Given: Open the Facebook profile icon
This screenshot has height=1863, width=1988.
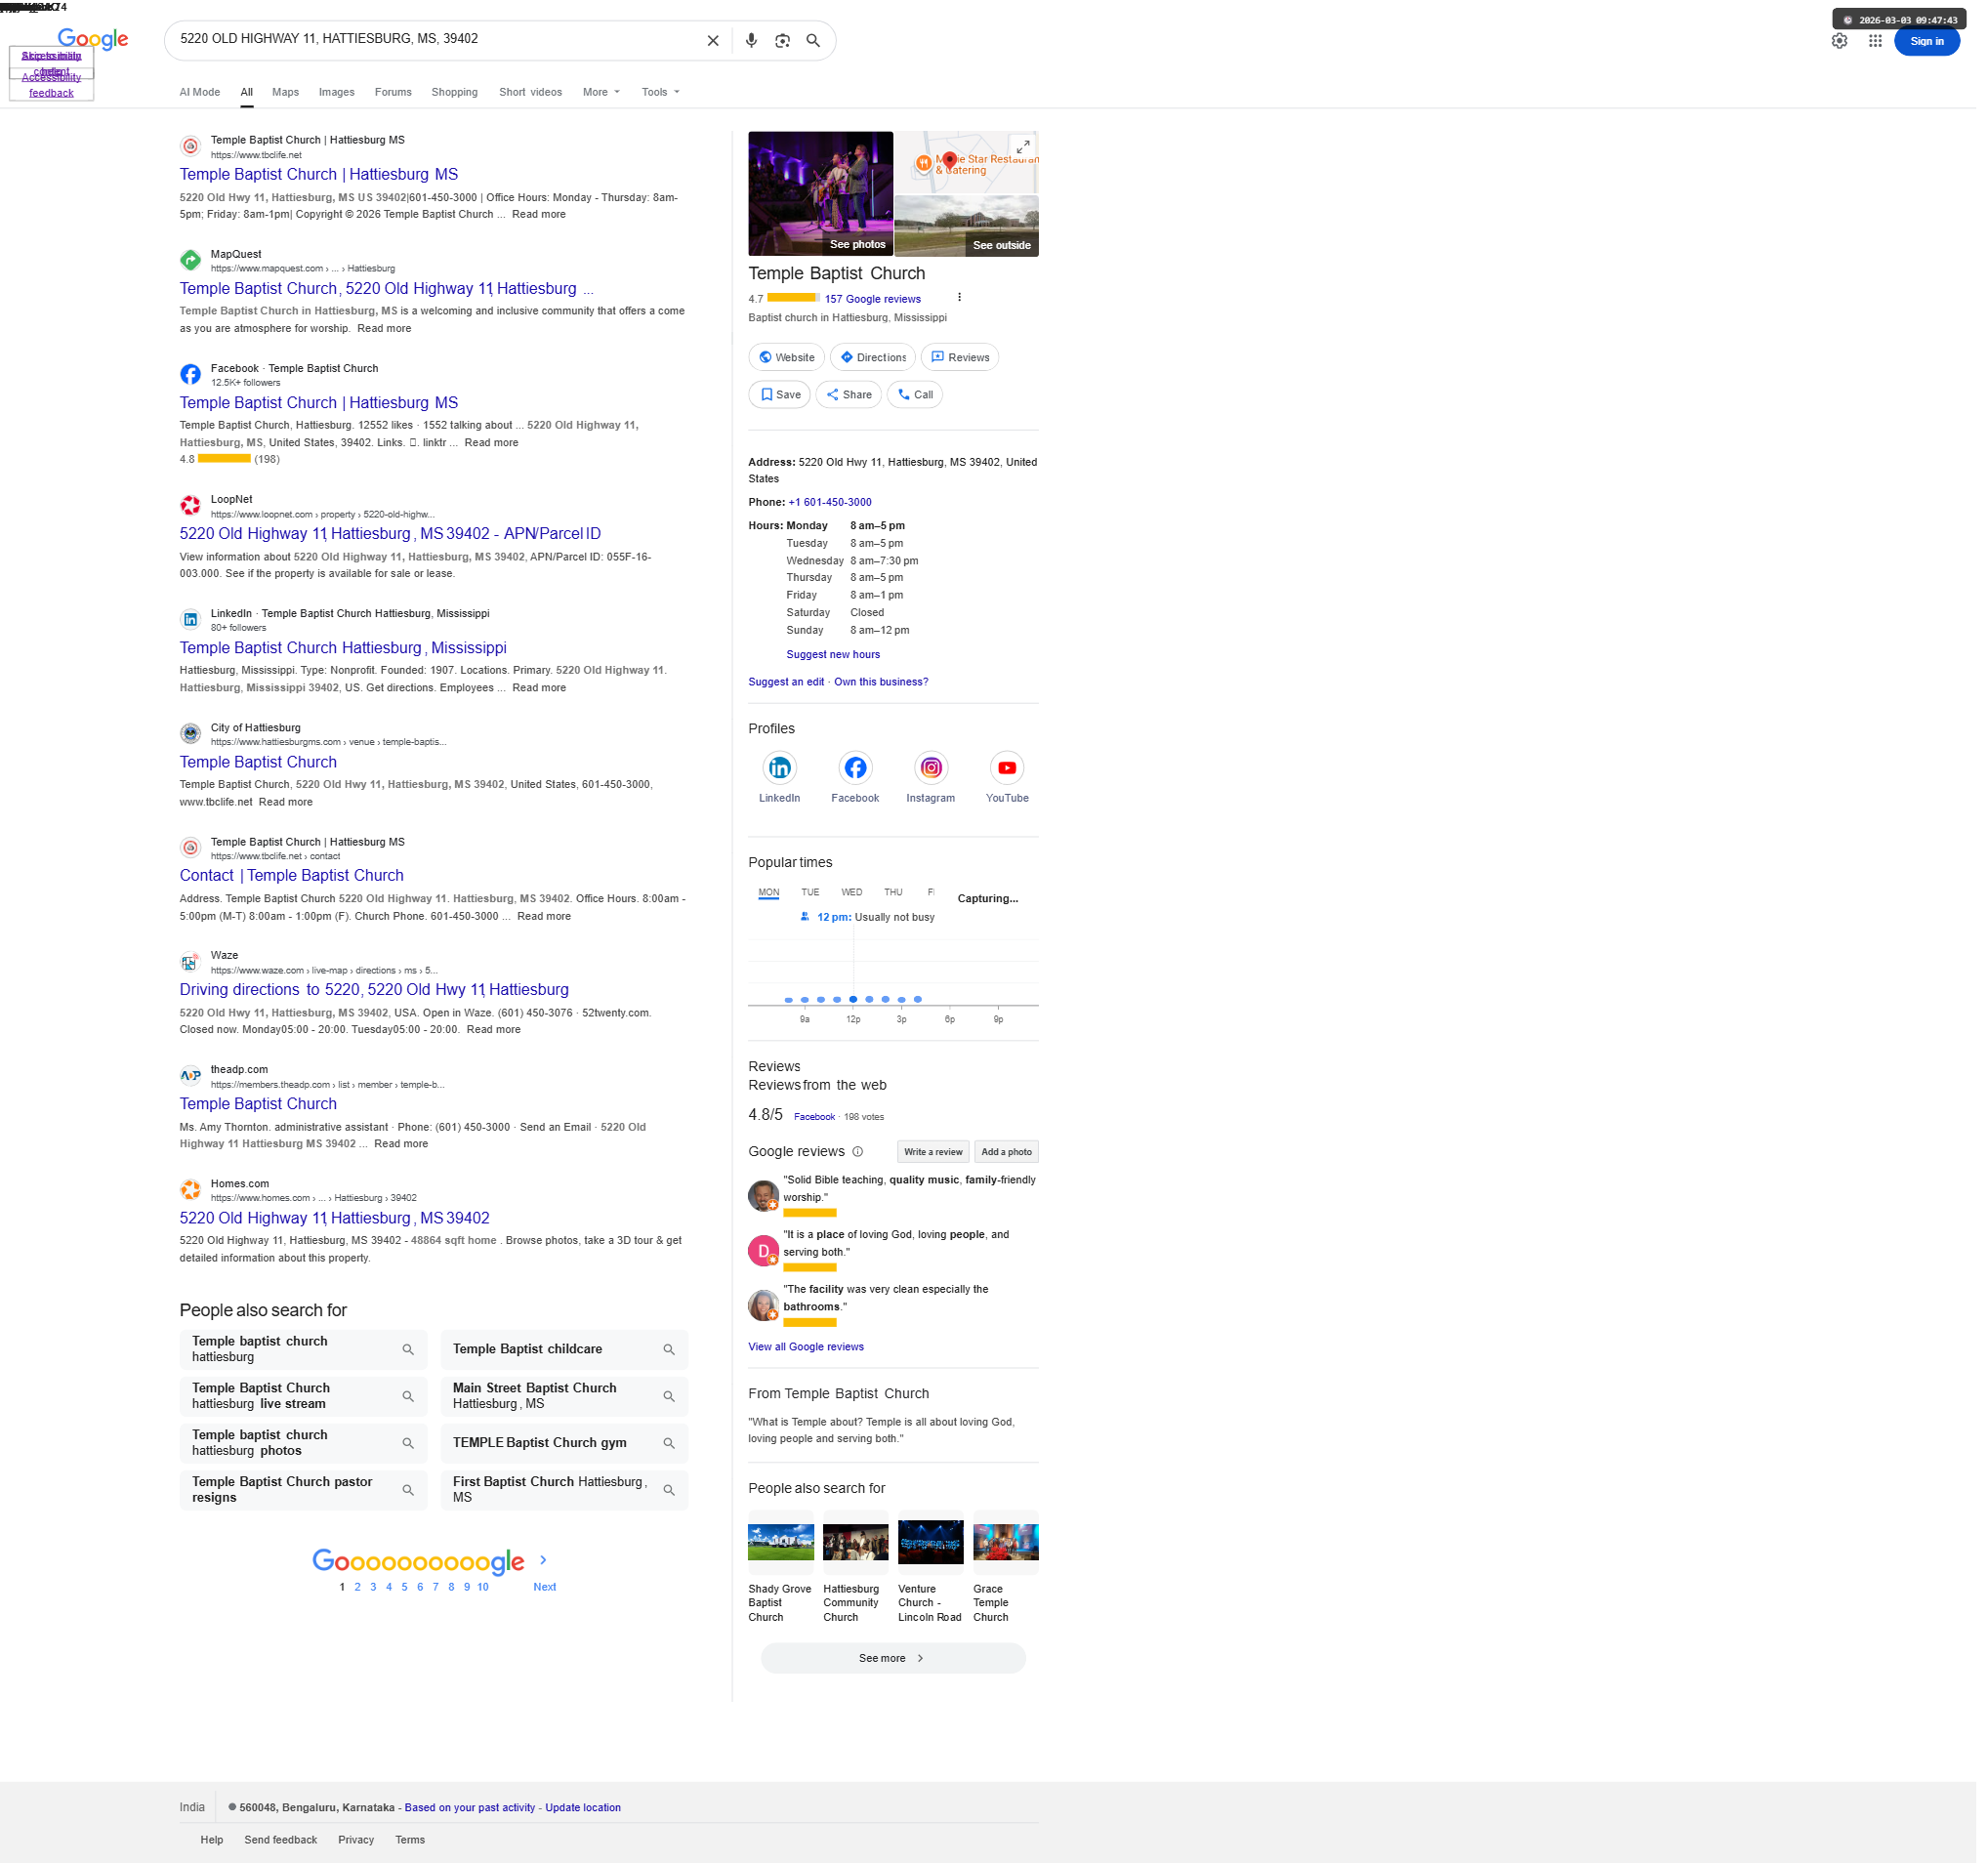Looking at the screenshot, I should click(860, 772).
